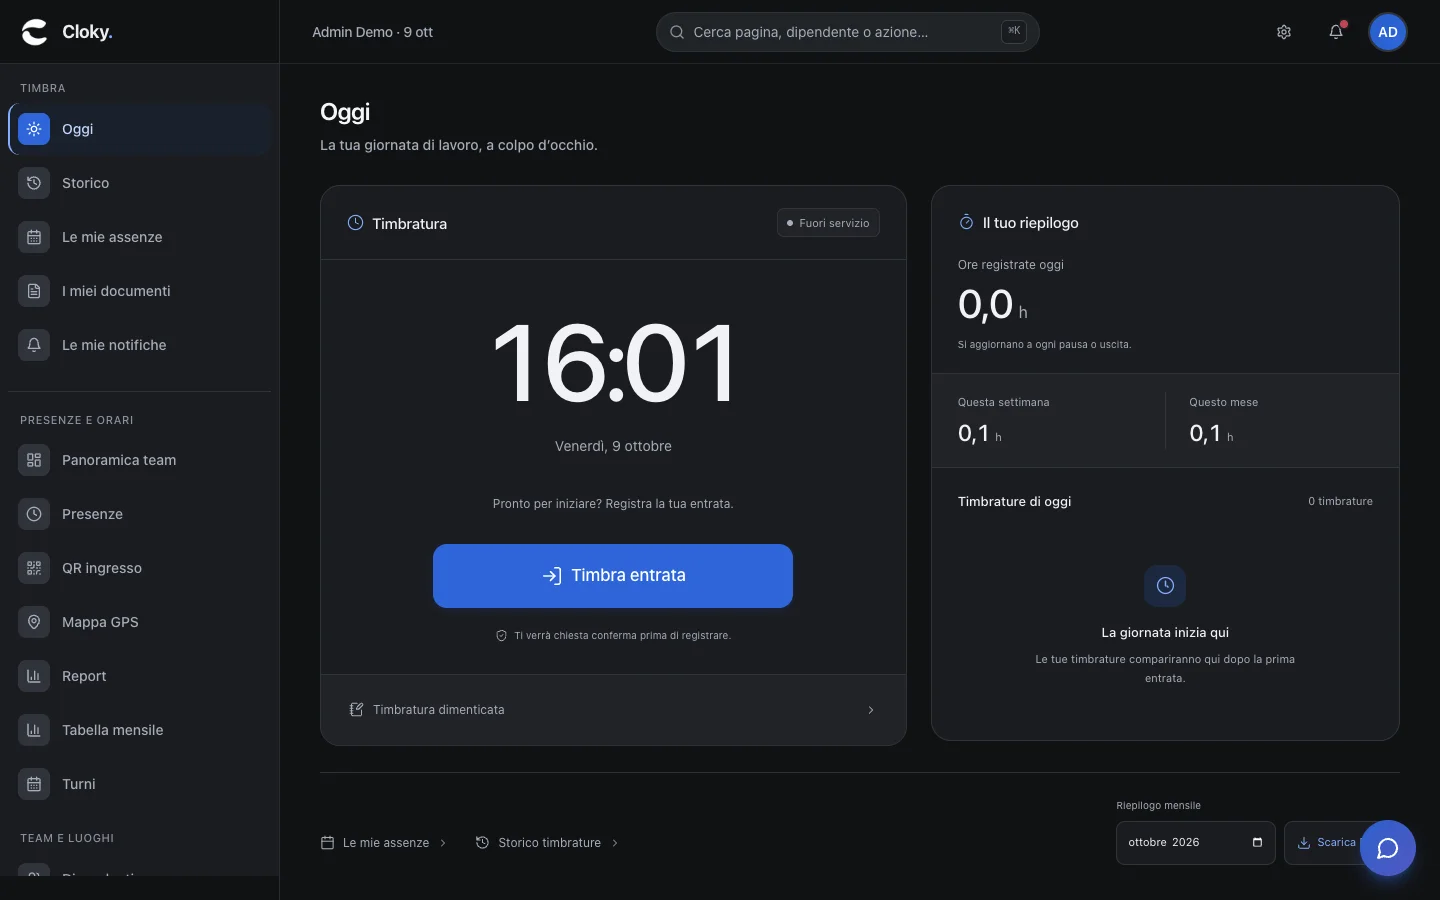Viewport: 1440px width, 900px height.
Task: Click the QR ingresso code icon
Action: (x=34, y=568)
